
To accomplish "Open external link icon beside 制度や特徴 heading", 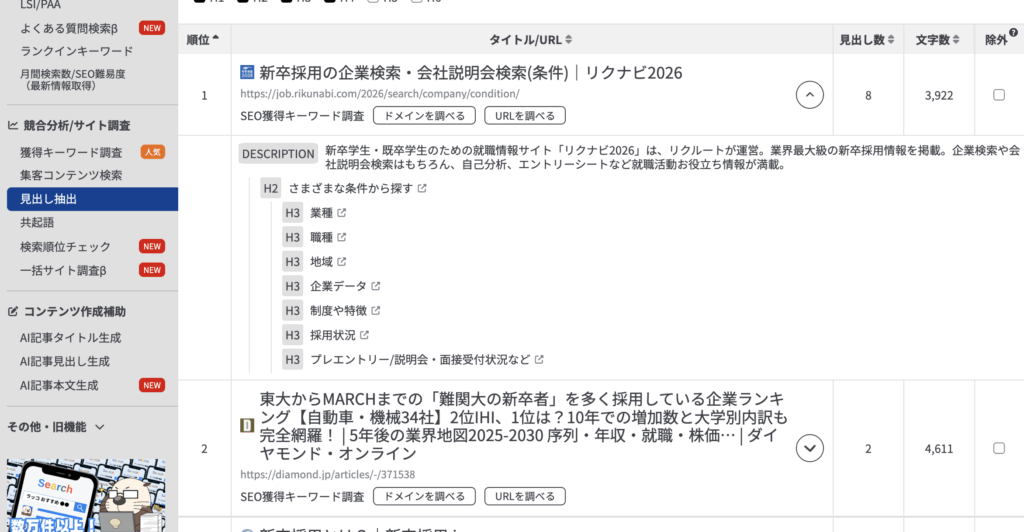I will click(x=376, y=311).
